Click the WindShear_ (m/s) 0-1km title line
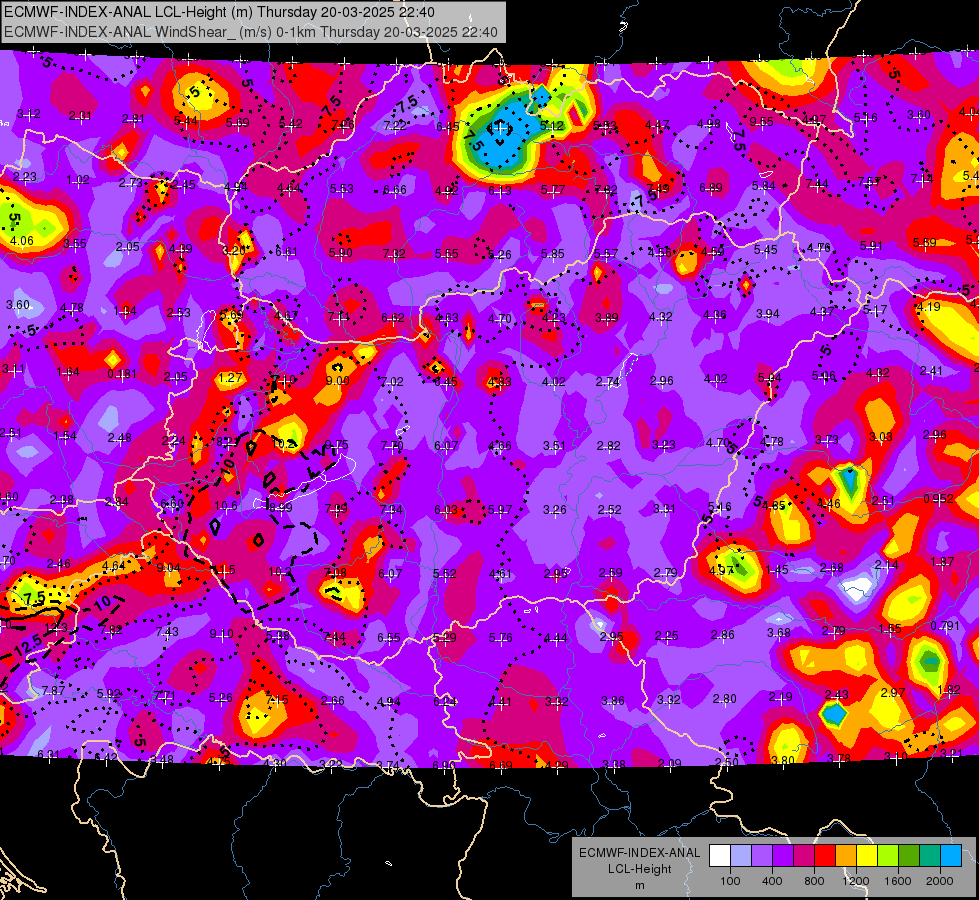The height and width of the screenshot is (900, 979). click(251, 32)
